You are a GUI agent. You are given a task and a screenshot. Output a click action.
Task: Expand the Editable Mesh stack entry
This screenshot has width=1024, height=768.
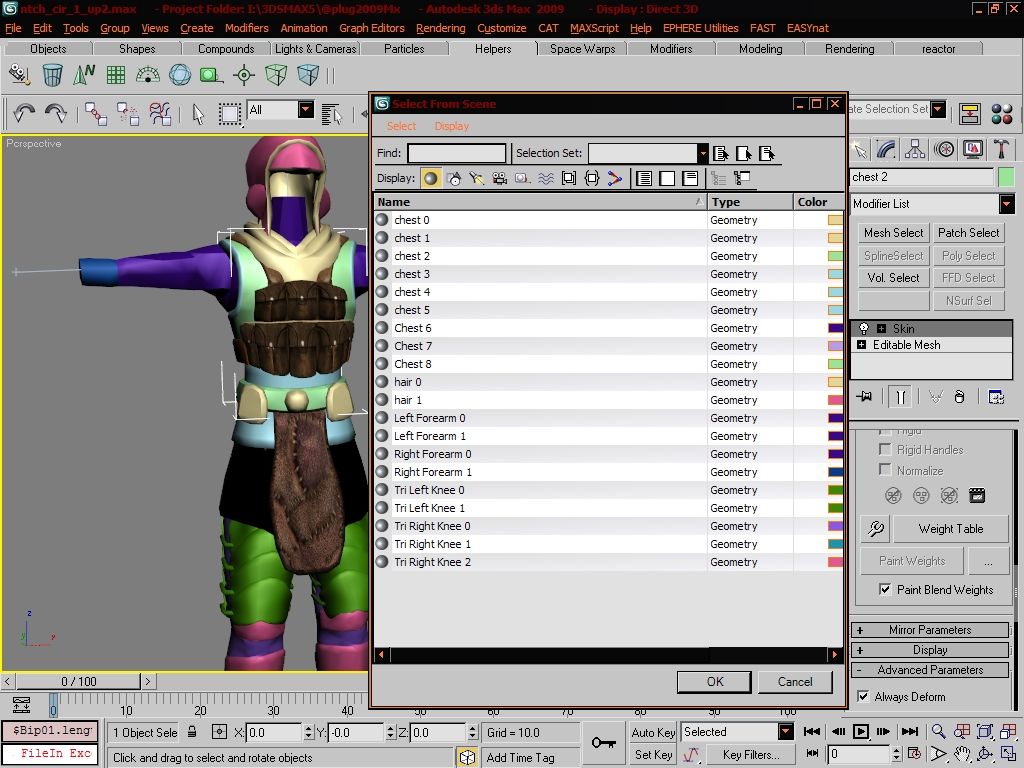coord(861,344)
